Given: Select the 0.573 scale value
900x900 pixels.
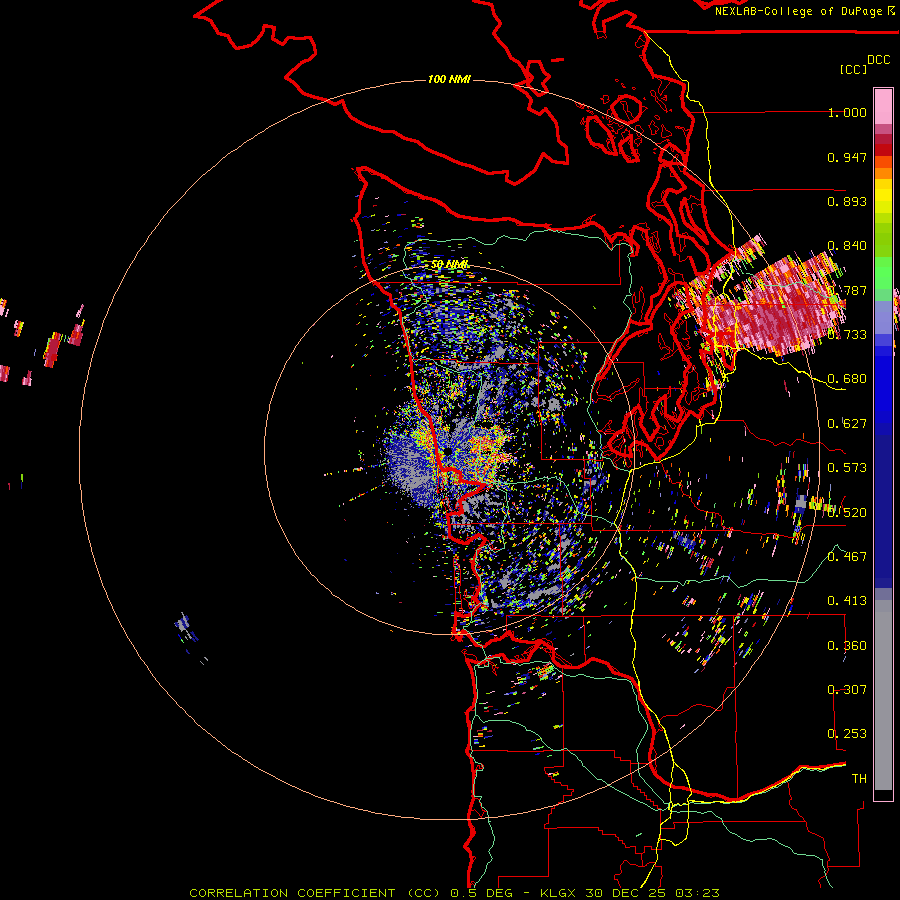Looking at the screenshot, I should tap(847, 468).
